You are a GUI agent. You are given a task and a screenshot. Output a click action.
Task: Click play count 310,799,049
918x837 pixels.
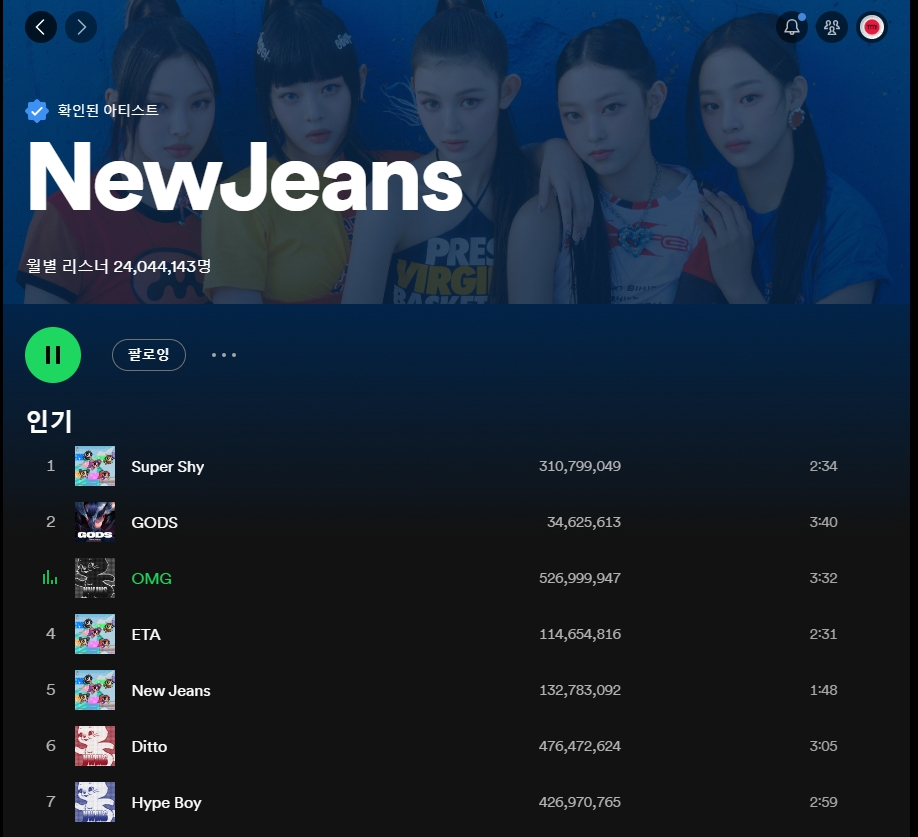tap(580, 466)
